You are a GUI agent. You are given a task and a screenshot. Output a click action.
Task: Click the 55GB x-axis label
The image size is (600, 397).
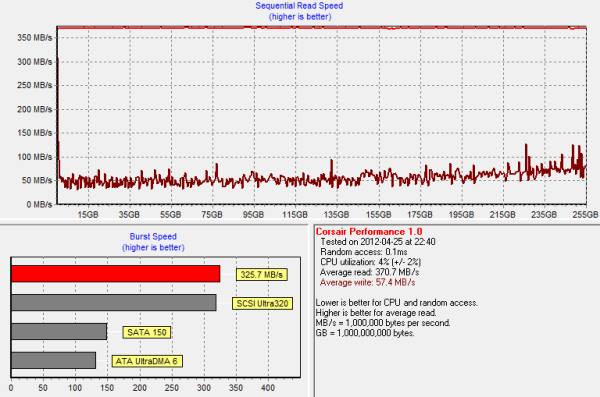(171, 215)
